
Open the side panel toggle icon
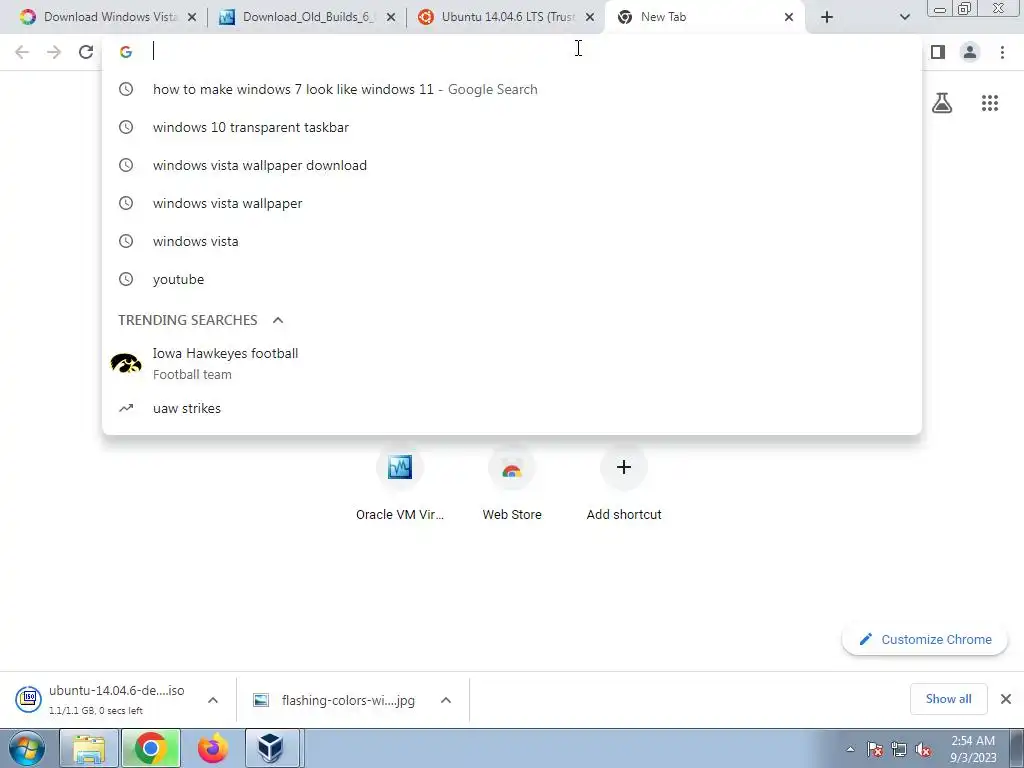[938, 52]
